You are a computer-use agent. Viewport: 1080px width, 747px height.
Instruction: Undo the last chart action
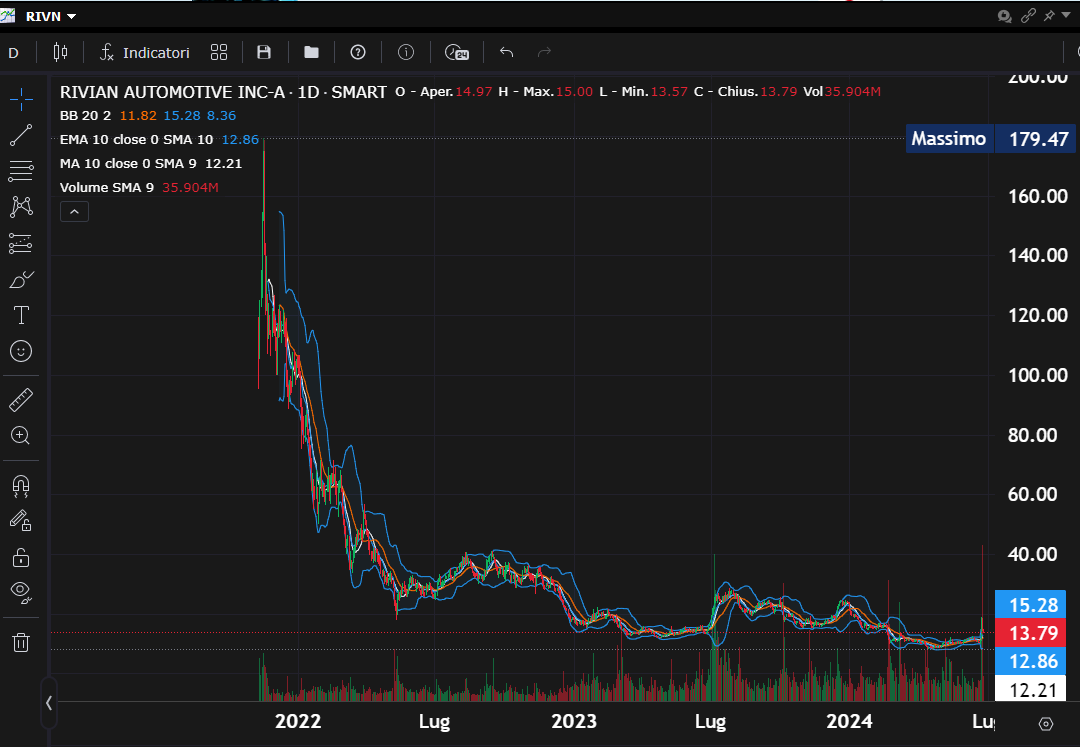(x=506, y=52)
